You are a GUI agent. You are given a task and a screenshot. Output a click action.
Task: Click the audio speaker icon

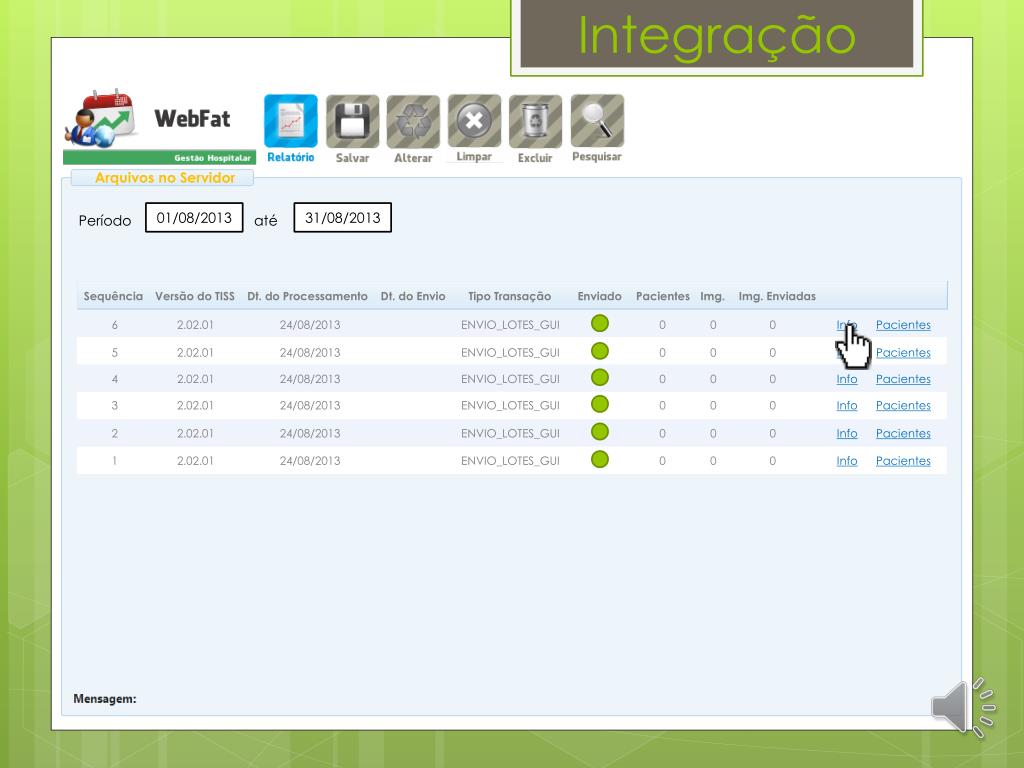coord(963,707)
